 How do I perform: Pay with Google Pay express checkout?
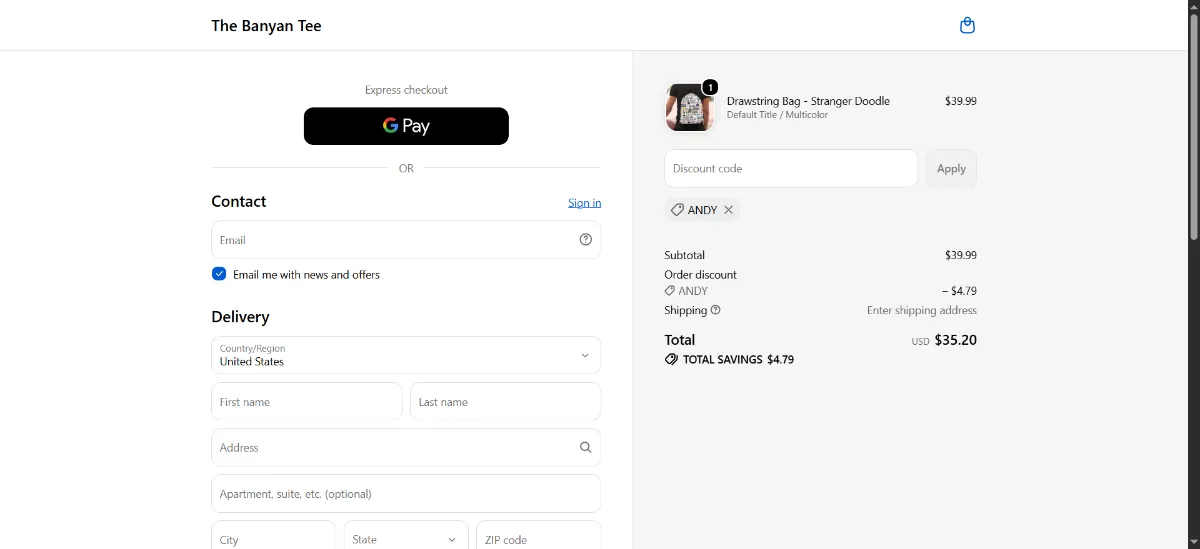point(406,126)
